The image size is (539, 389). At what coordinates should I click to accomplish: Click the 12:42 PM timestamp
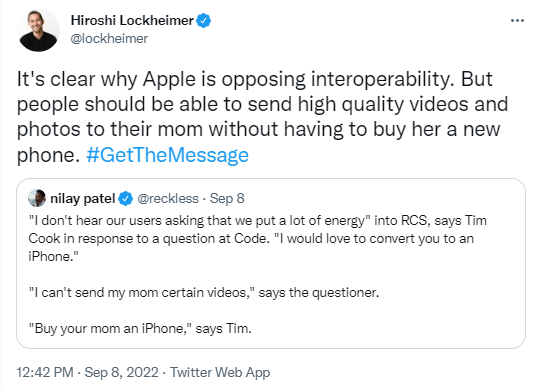pyautogui.click(x=45, y=372)
